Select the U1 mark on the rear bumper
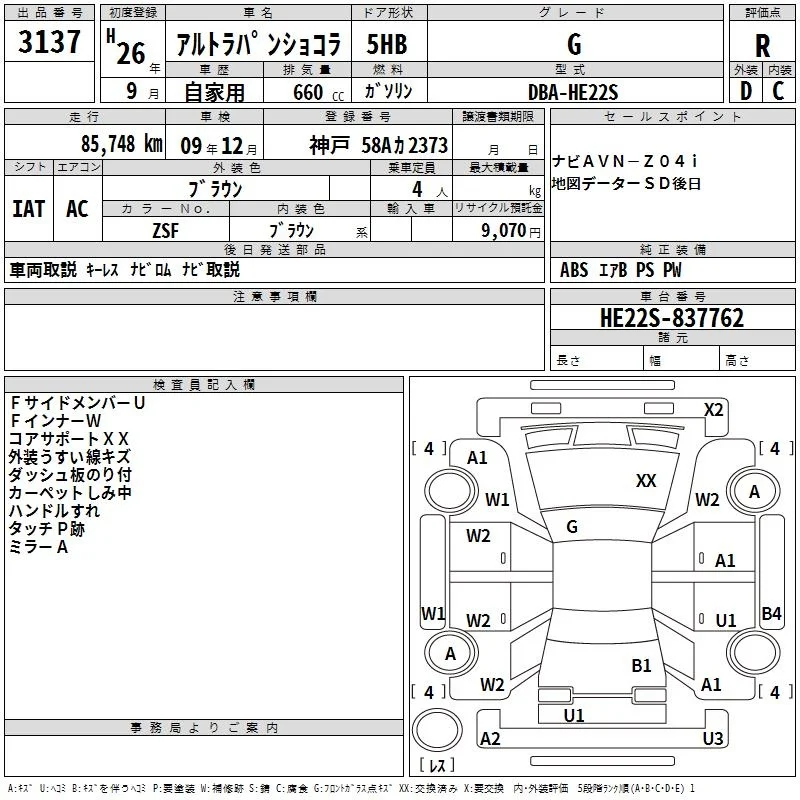Viewport: 800px width, 800px height. [x=574, y=715]
